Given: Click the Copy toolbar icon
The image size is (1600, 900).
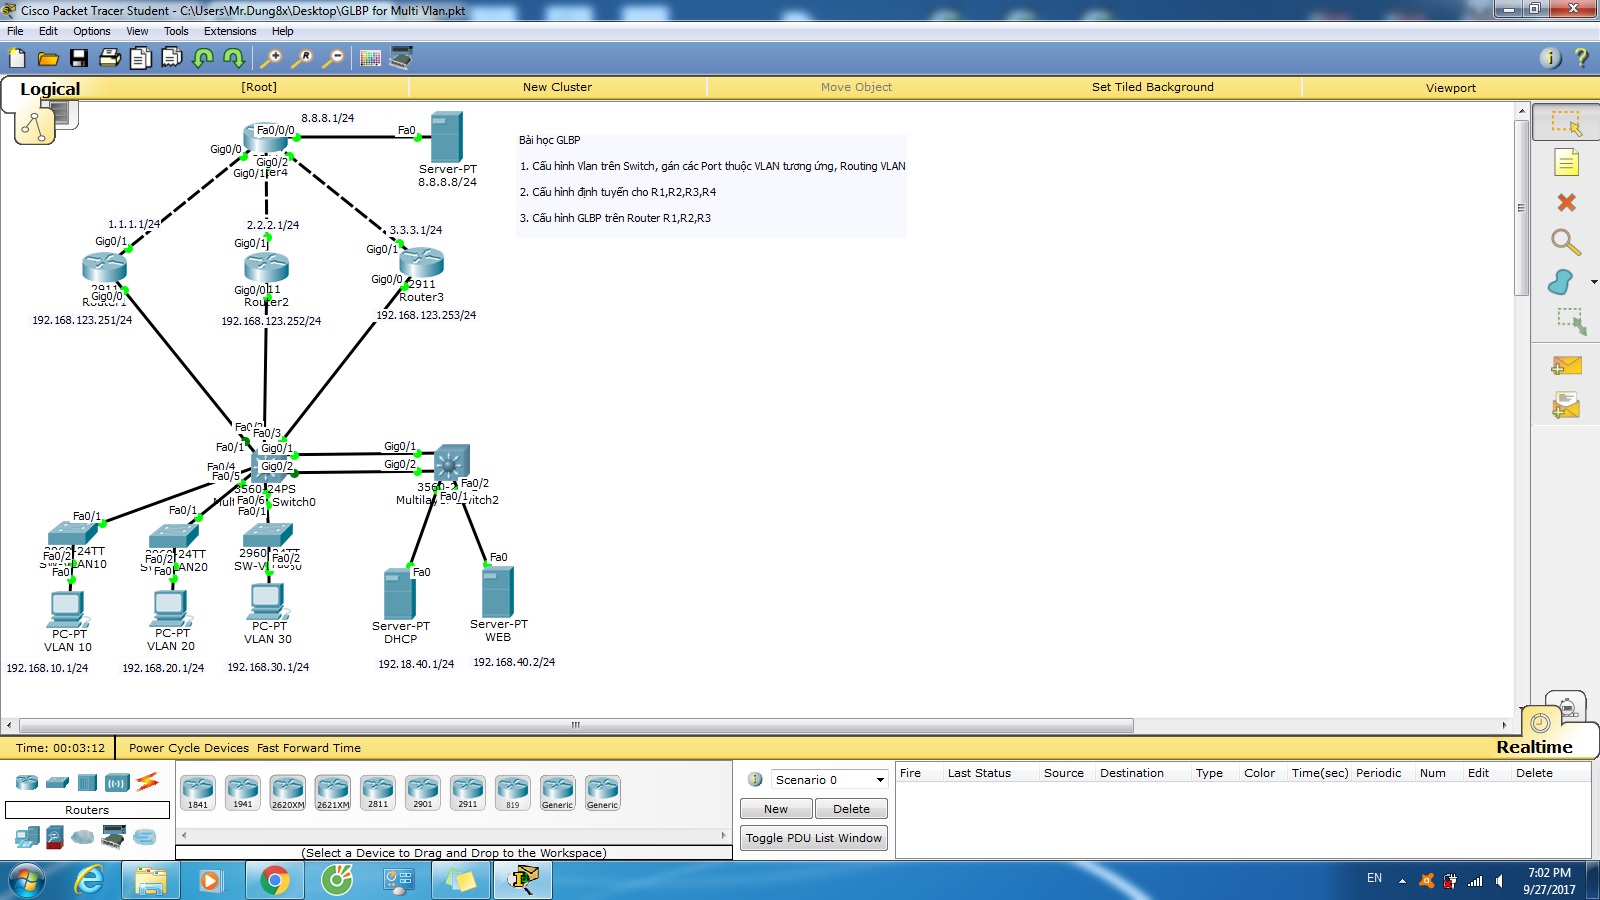Looking at the screenshot, I should point(141,58).
